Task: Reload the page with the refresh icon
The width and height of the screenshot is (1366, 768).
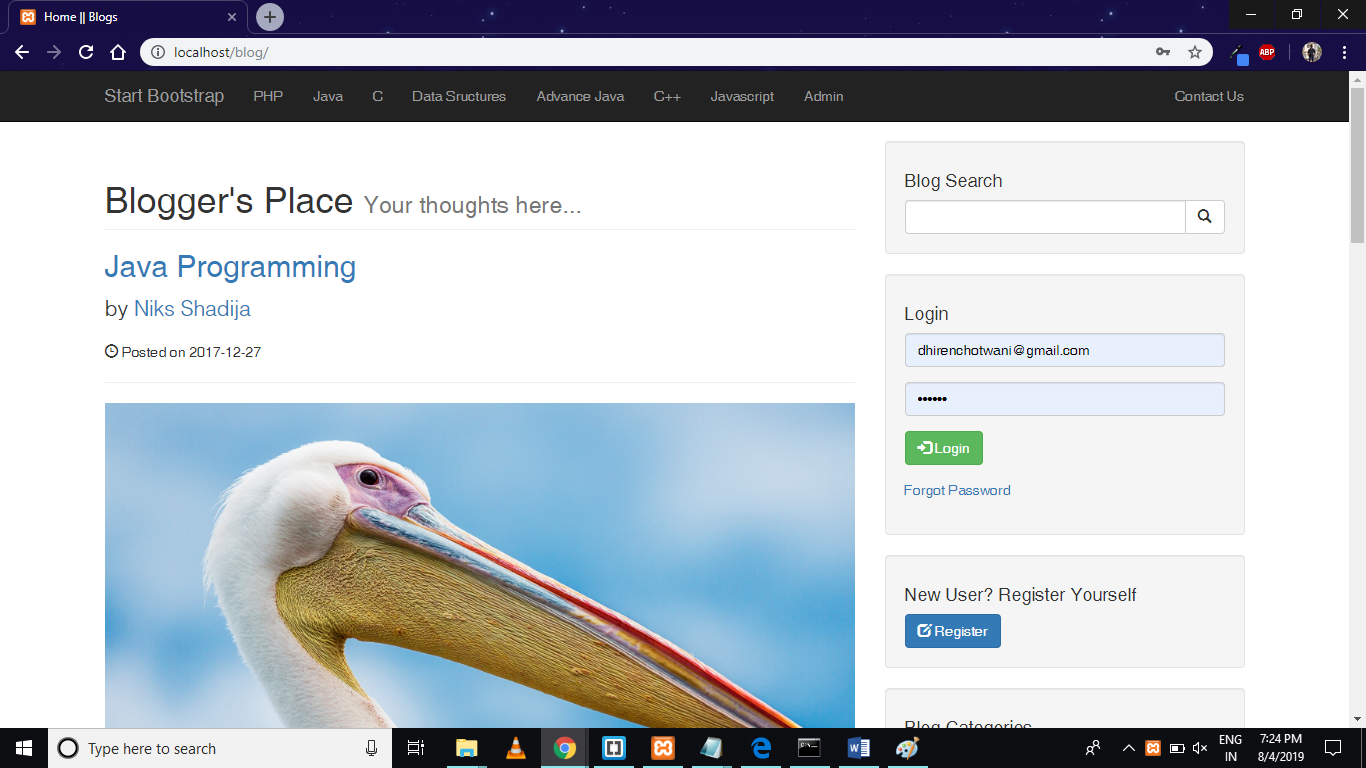Action: (86, 52)
